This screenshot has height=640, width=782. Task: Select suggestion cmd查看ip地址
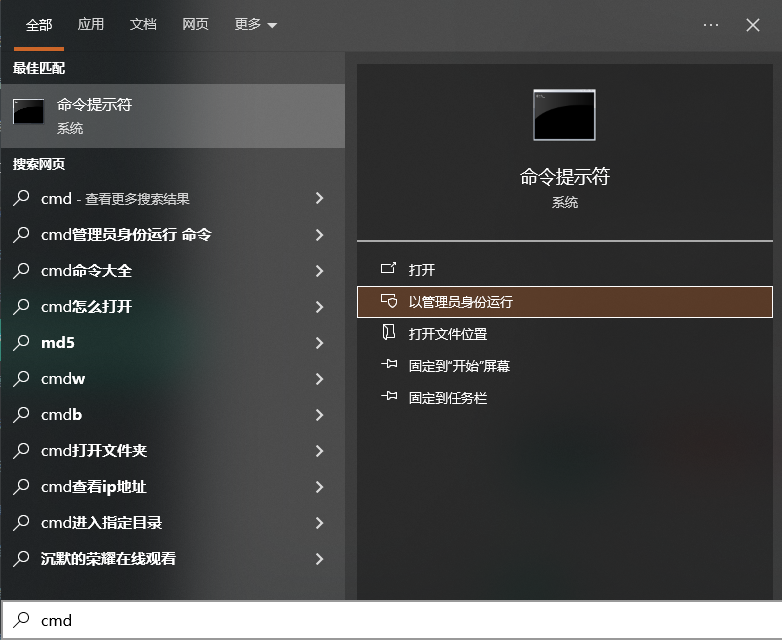click(x=173, y=486)
